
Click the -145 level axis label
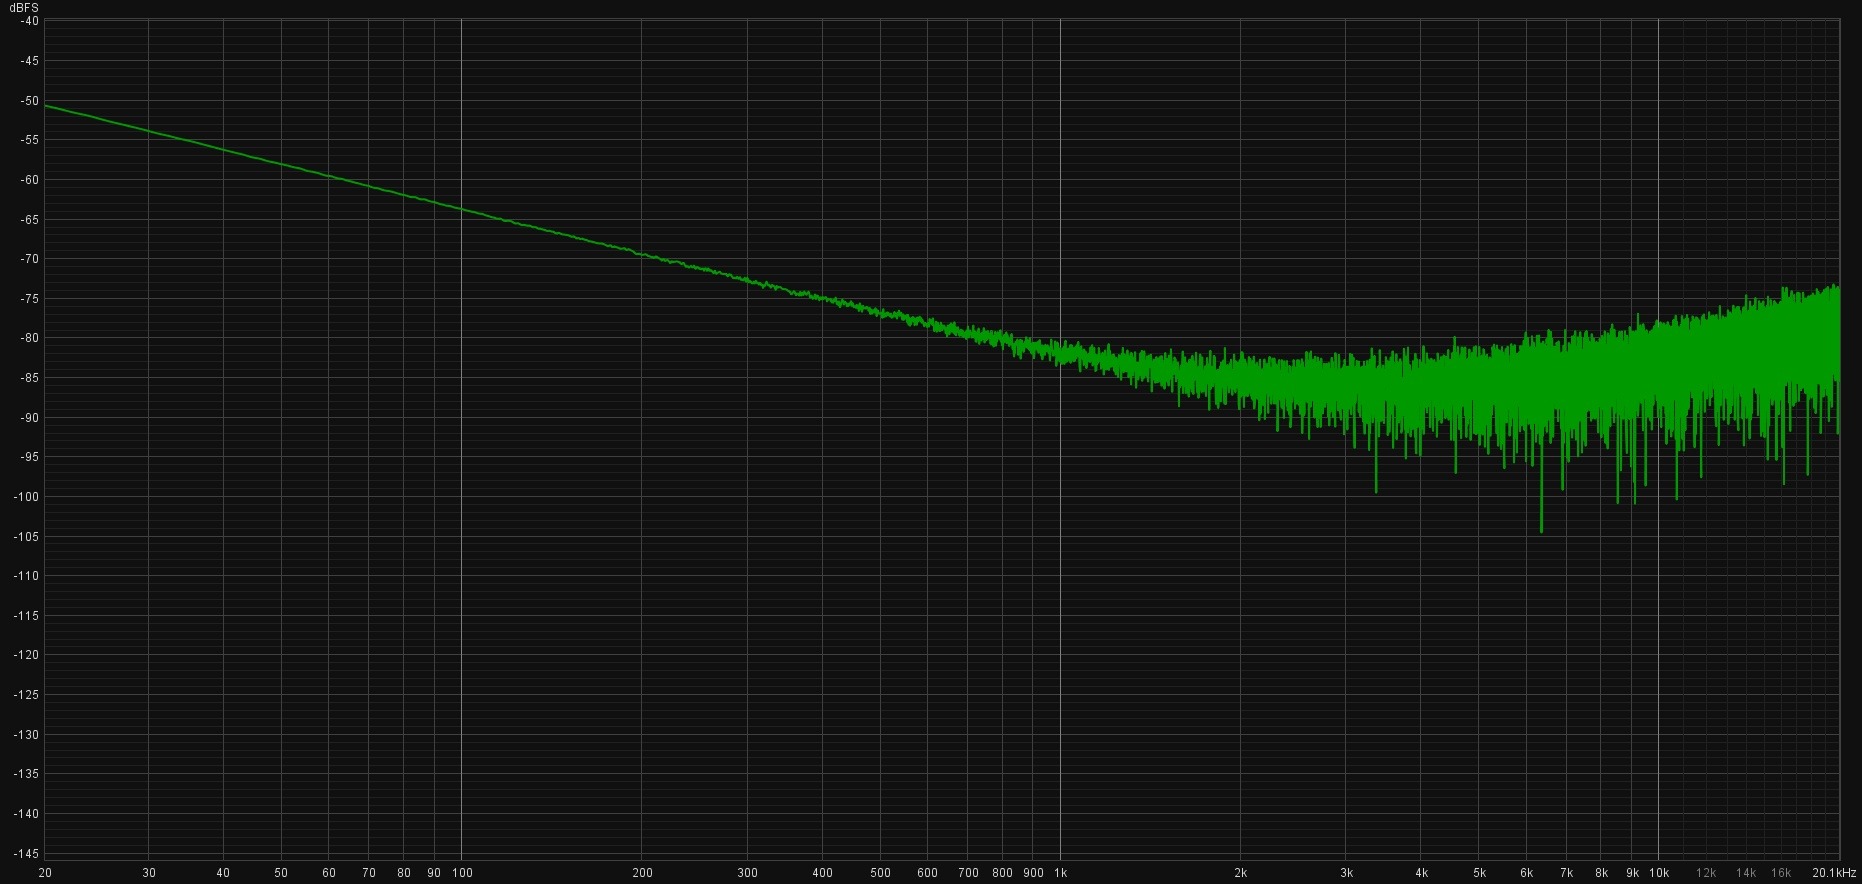click(26, 854)
